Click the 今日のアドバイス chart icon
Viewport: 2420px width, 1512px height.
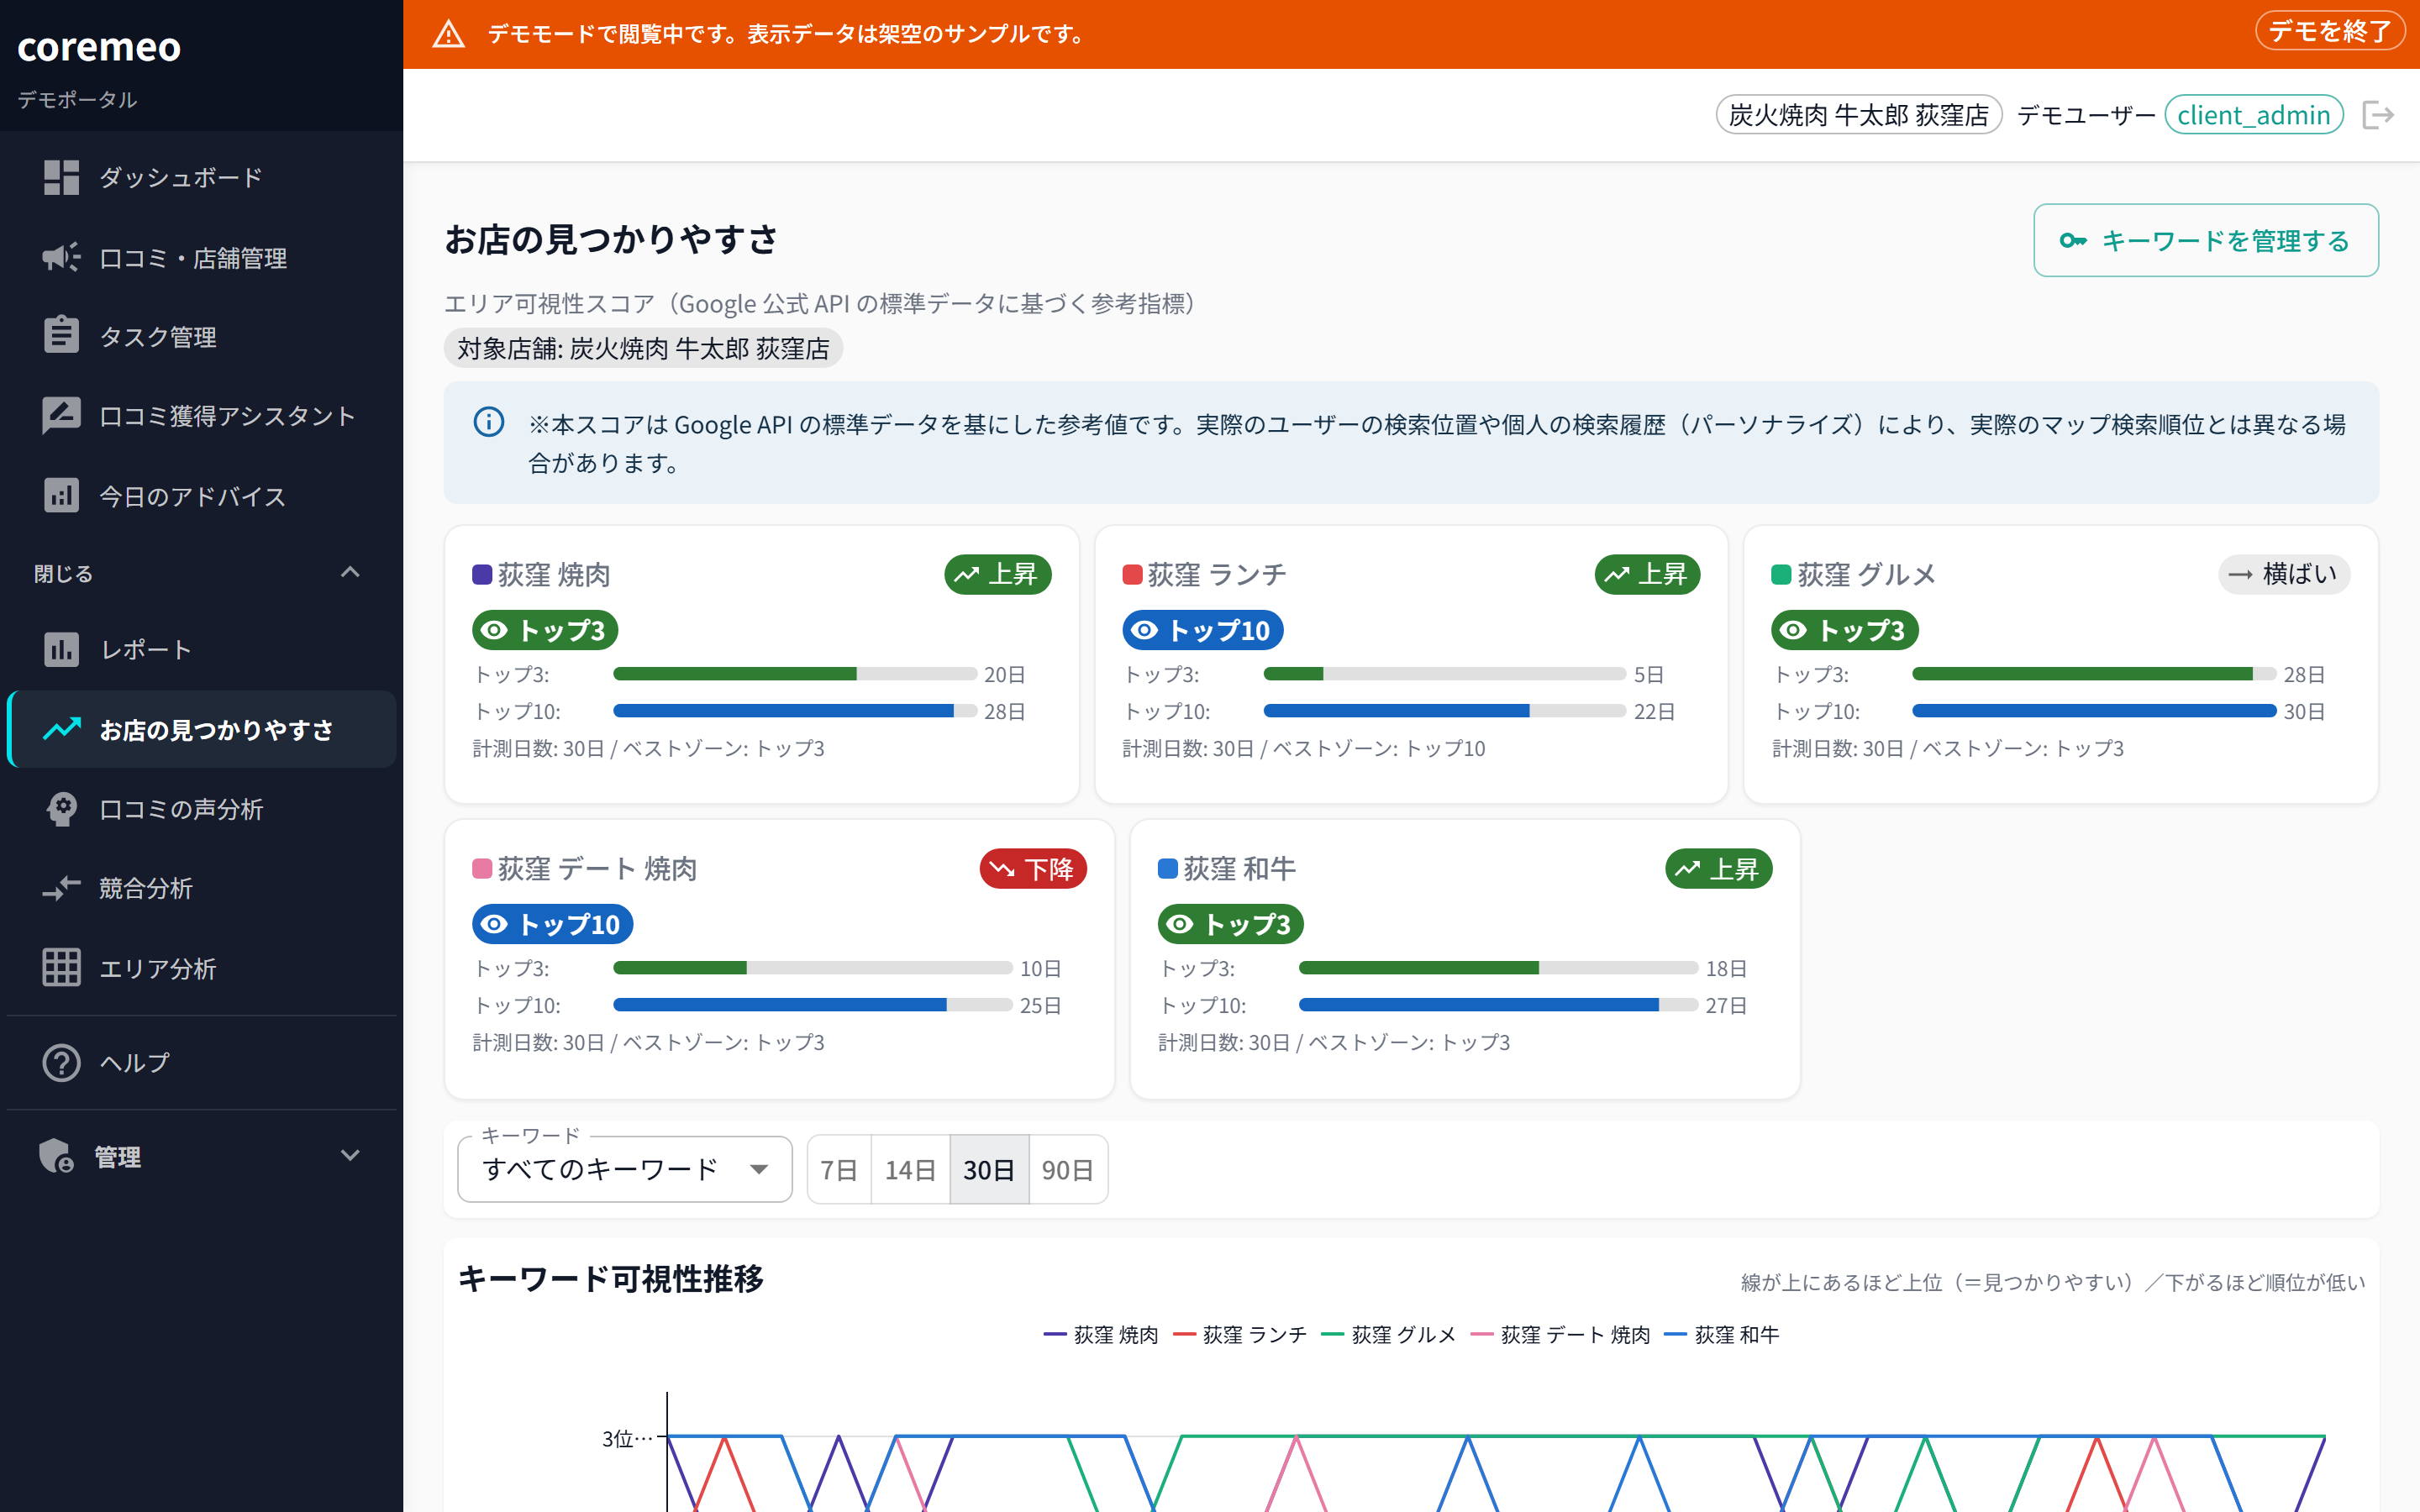pos(61,495)
